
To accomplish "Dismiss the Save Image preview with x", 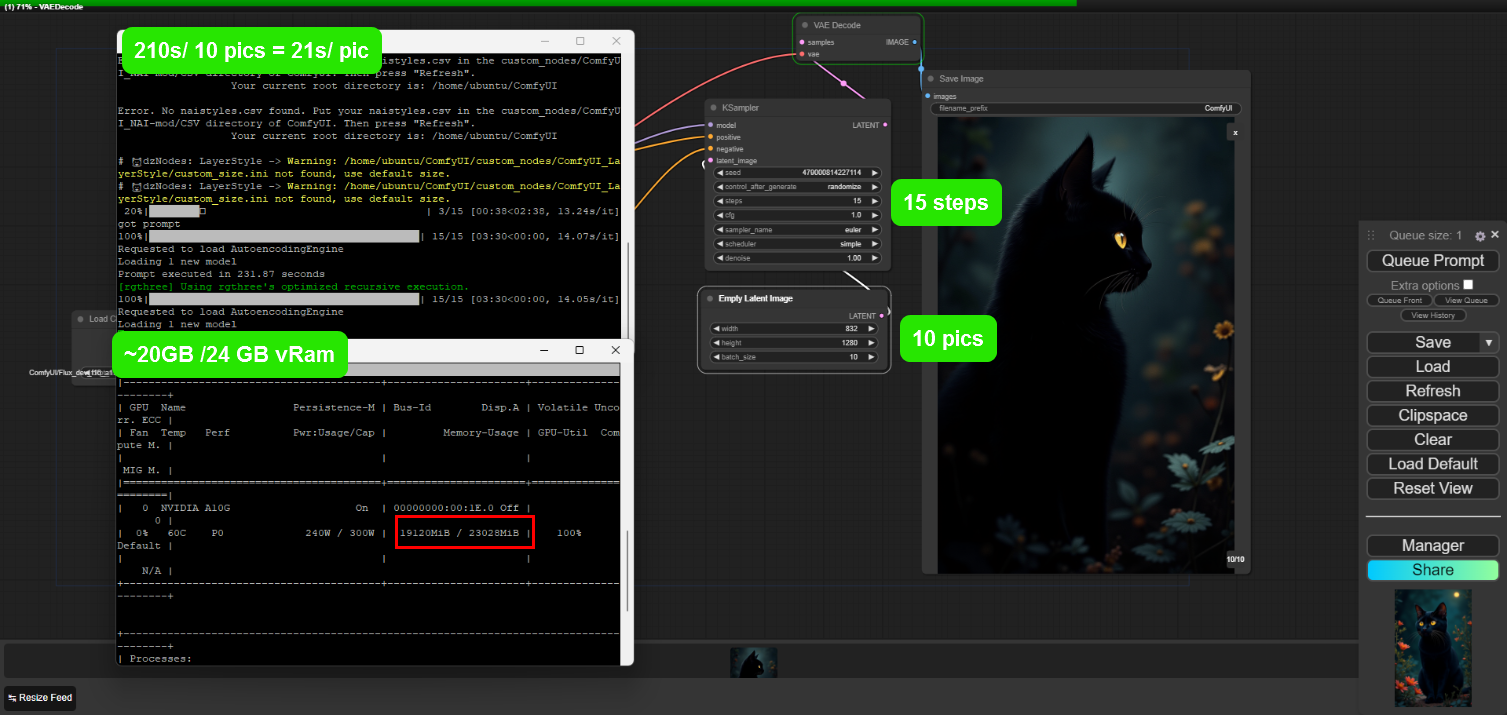I will coord(1234,132).
